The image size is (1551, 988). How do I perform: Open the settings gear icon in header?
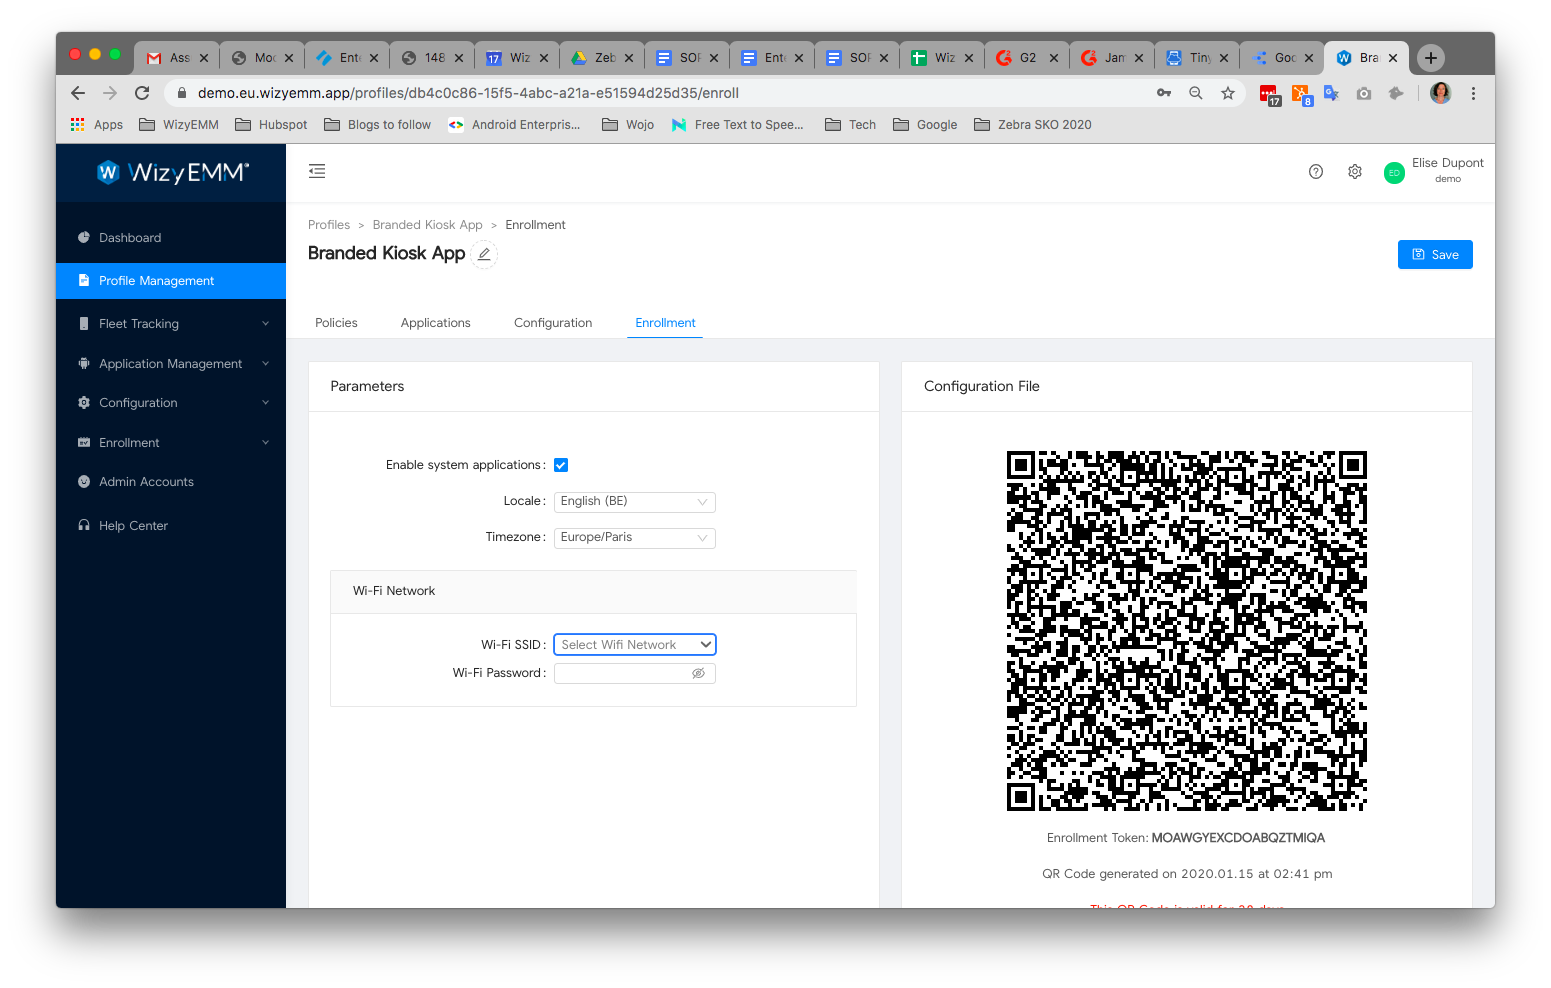click(x=1355, y=172)
